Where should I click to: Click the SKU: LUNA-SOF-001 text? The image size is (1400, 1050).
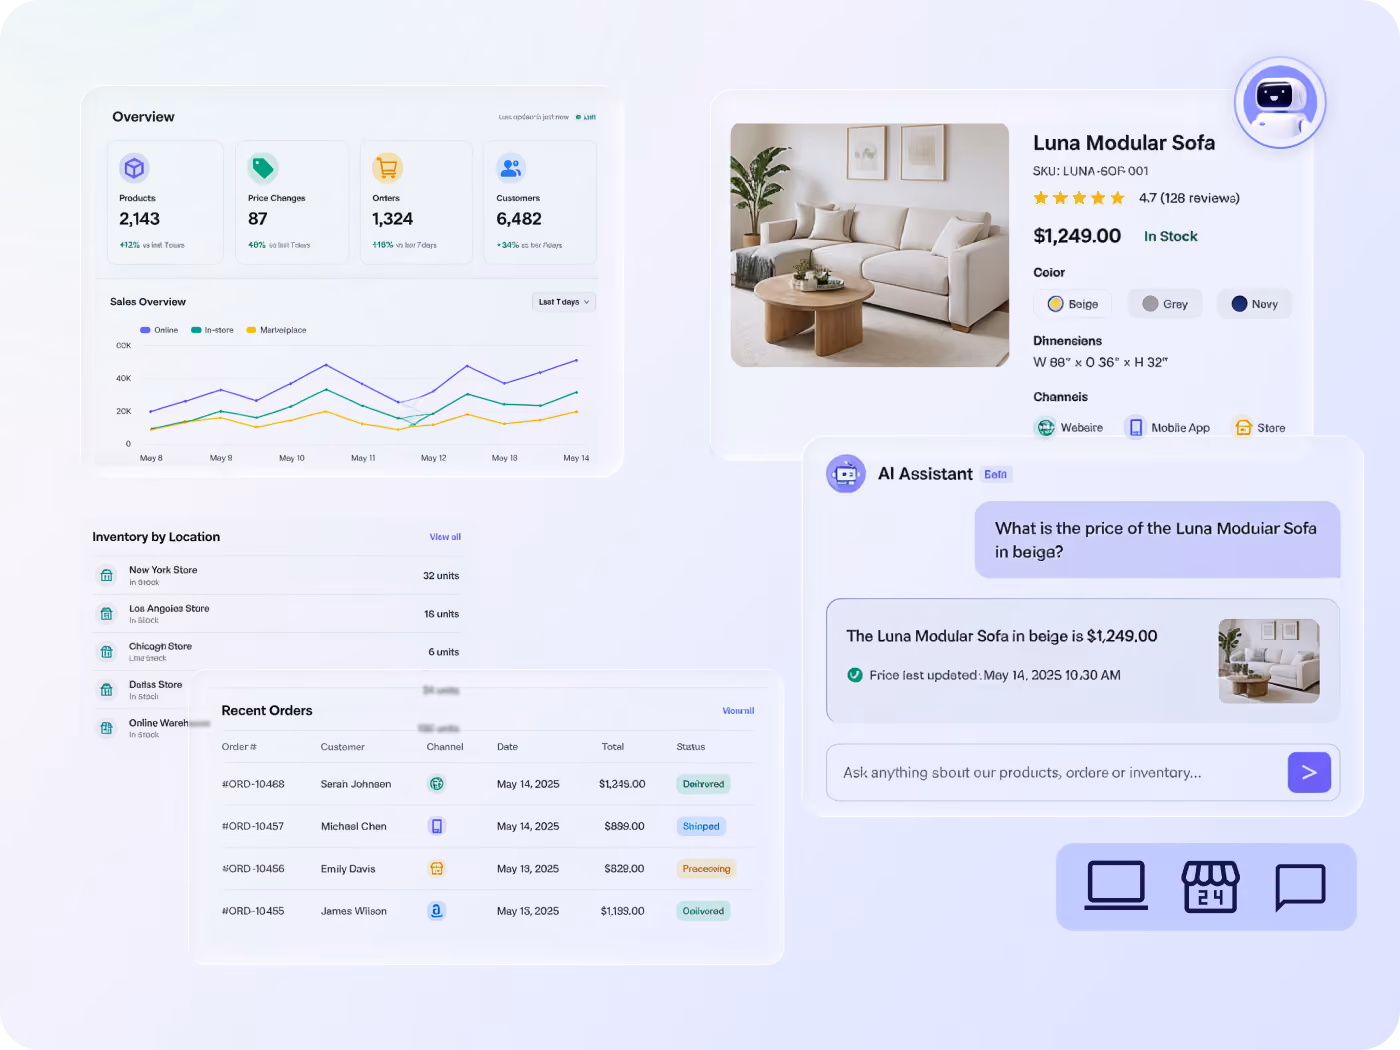click(x=1091, y=171)
